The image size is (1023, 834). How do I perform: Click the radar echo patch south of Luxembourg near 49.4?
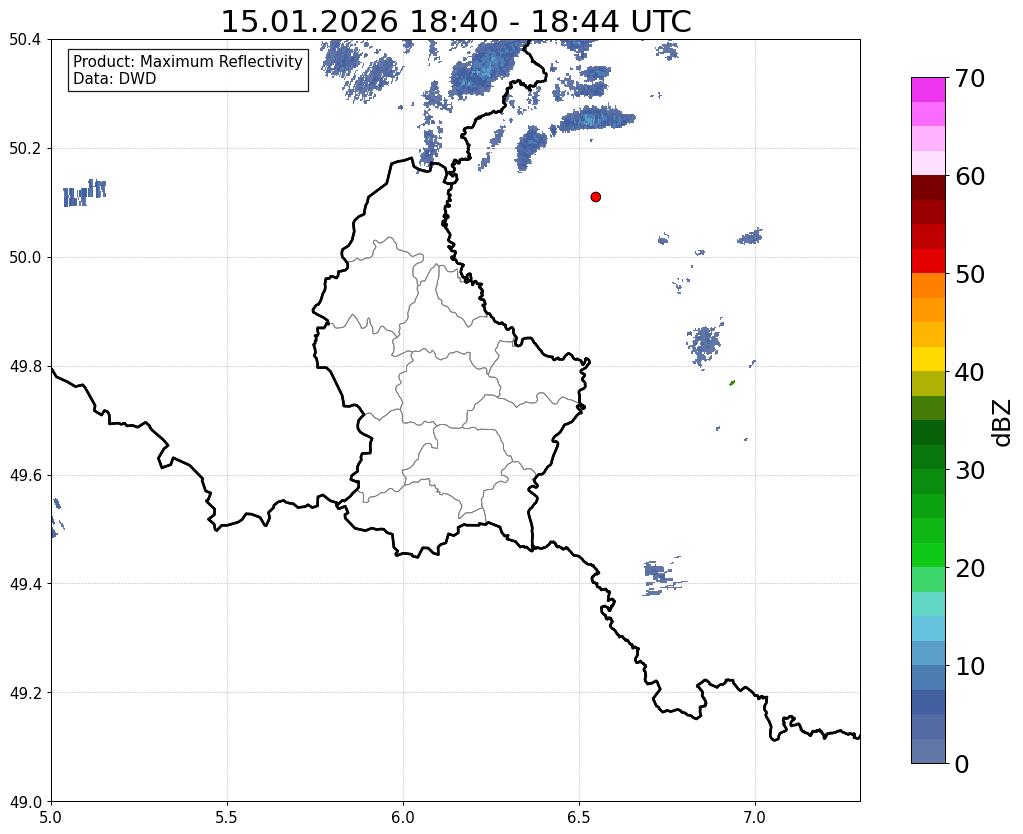click(664, 577)
